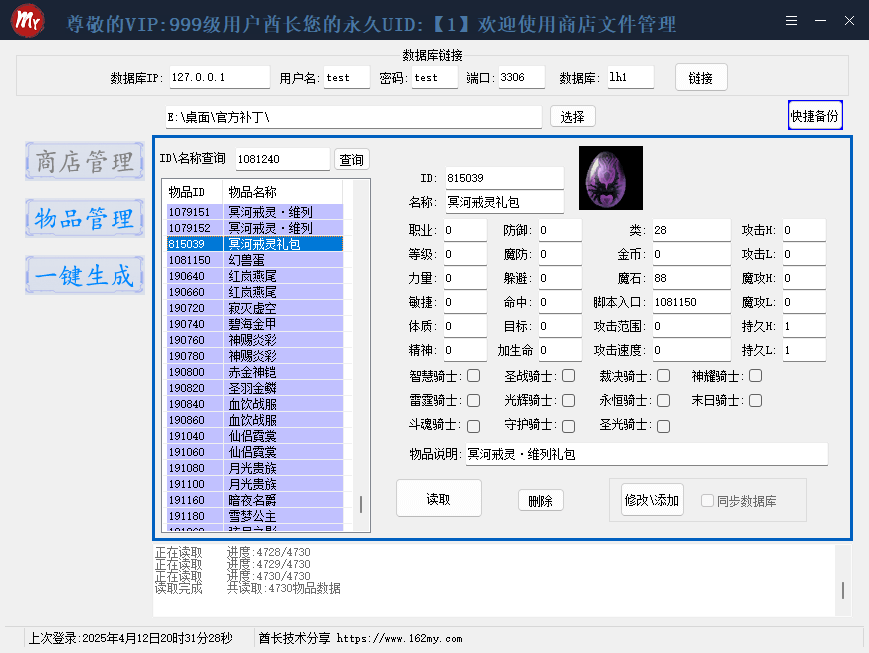Select the 幻兽蛋 row in item list
The image size is (869, 653).
254,260
